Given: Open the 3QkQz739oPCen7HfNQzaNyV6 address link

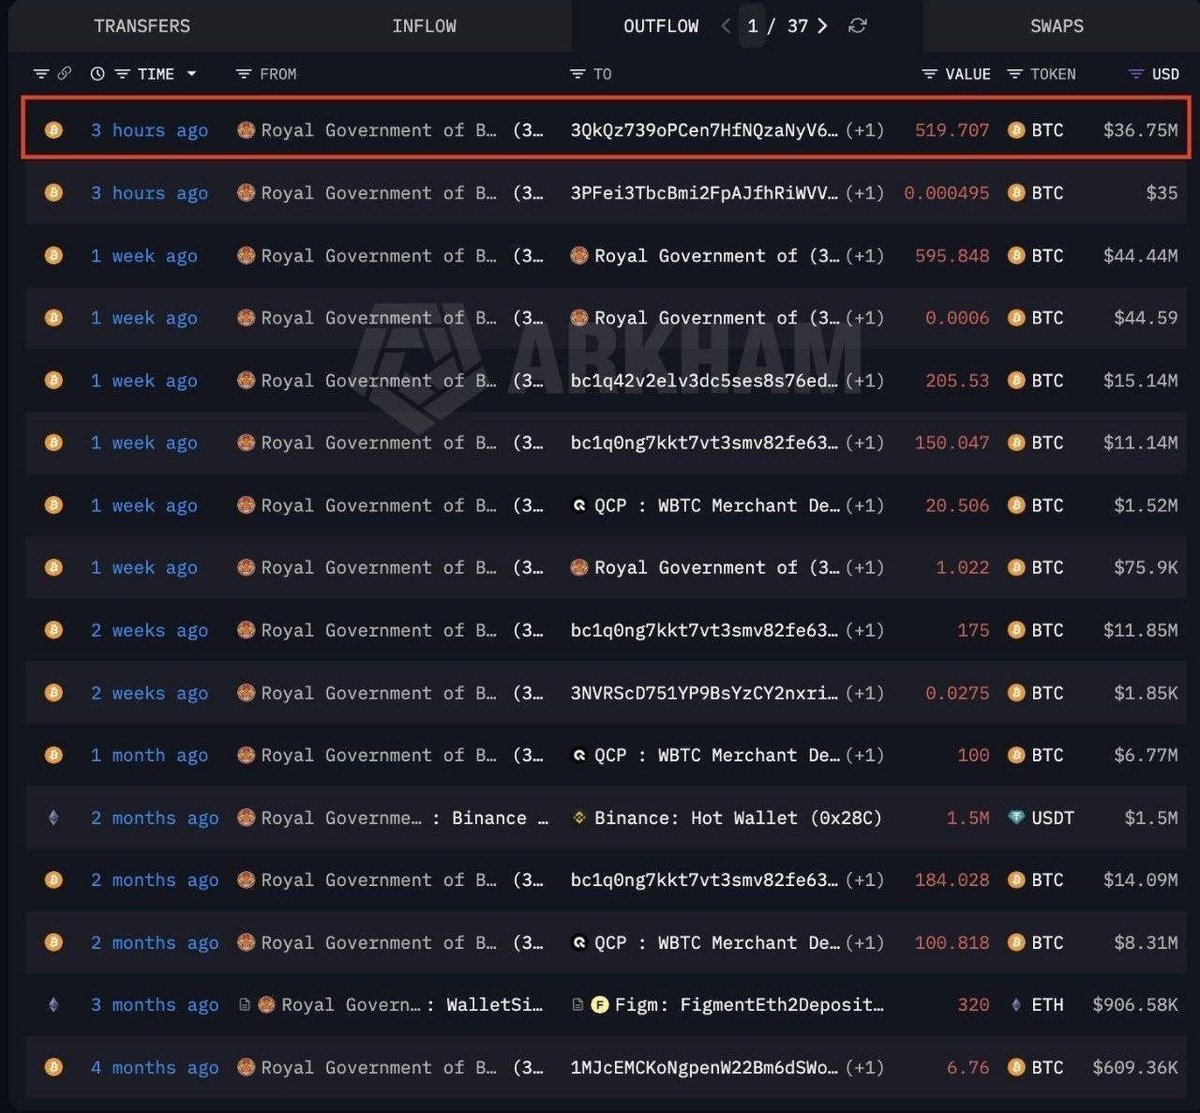Looking at the screenshot, I should 704,130.
